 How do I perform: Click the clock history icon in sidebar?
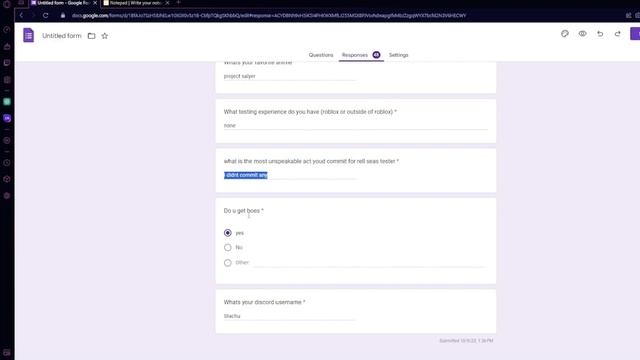point(7,163)
